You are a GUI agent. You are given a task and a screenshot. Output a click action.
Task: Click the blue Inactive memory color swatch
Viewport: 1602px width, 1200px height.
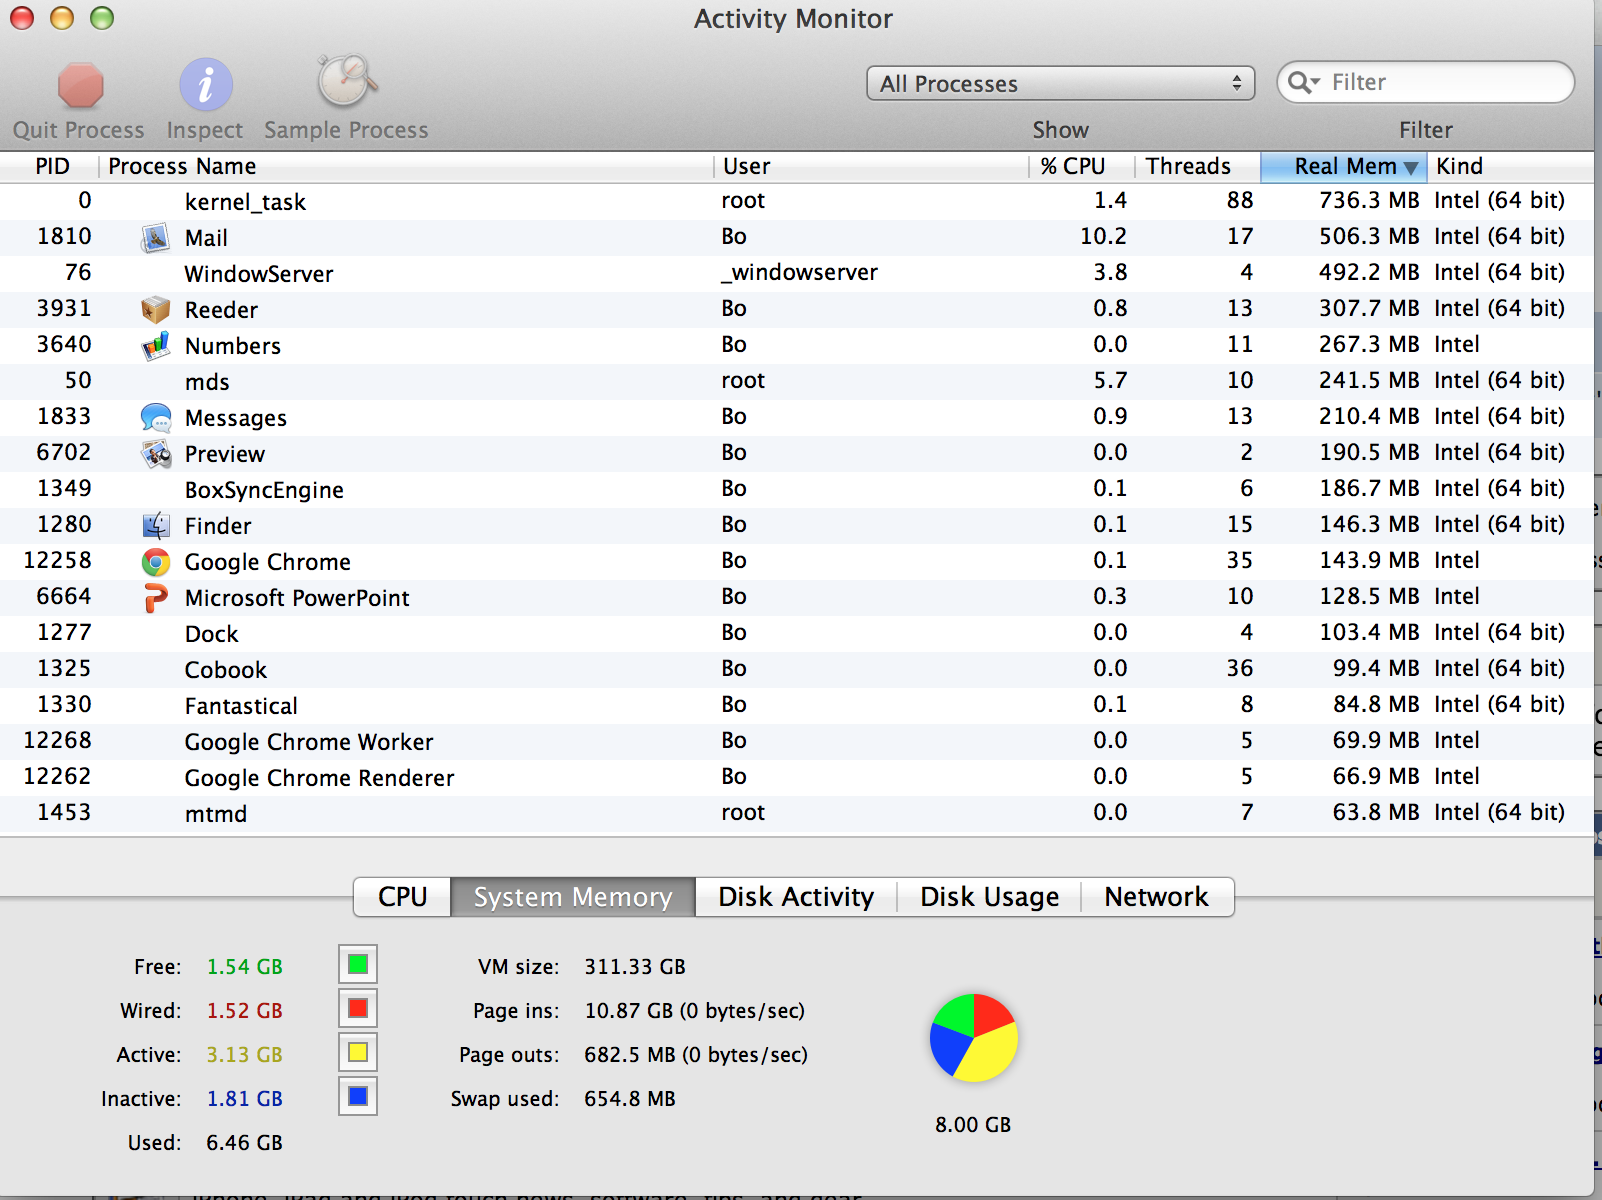358,1097
